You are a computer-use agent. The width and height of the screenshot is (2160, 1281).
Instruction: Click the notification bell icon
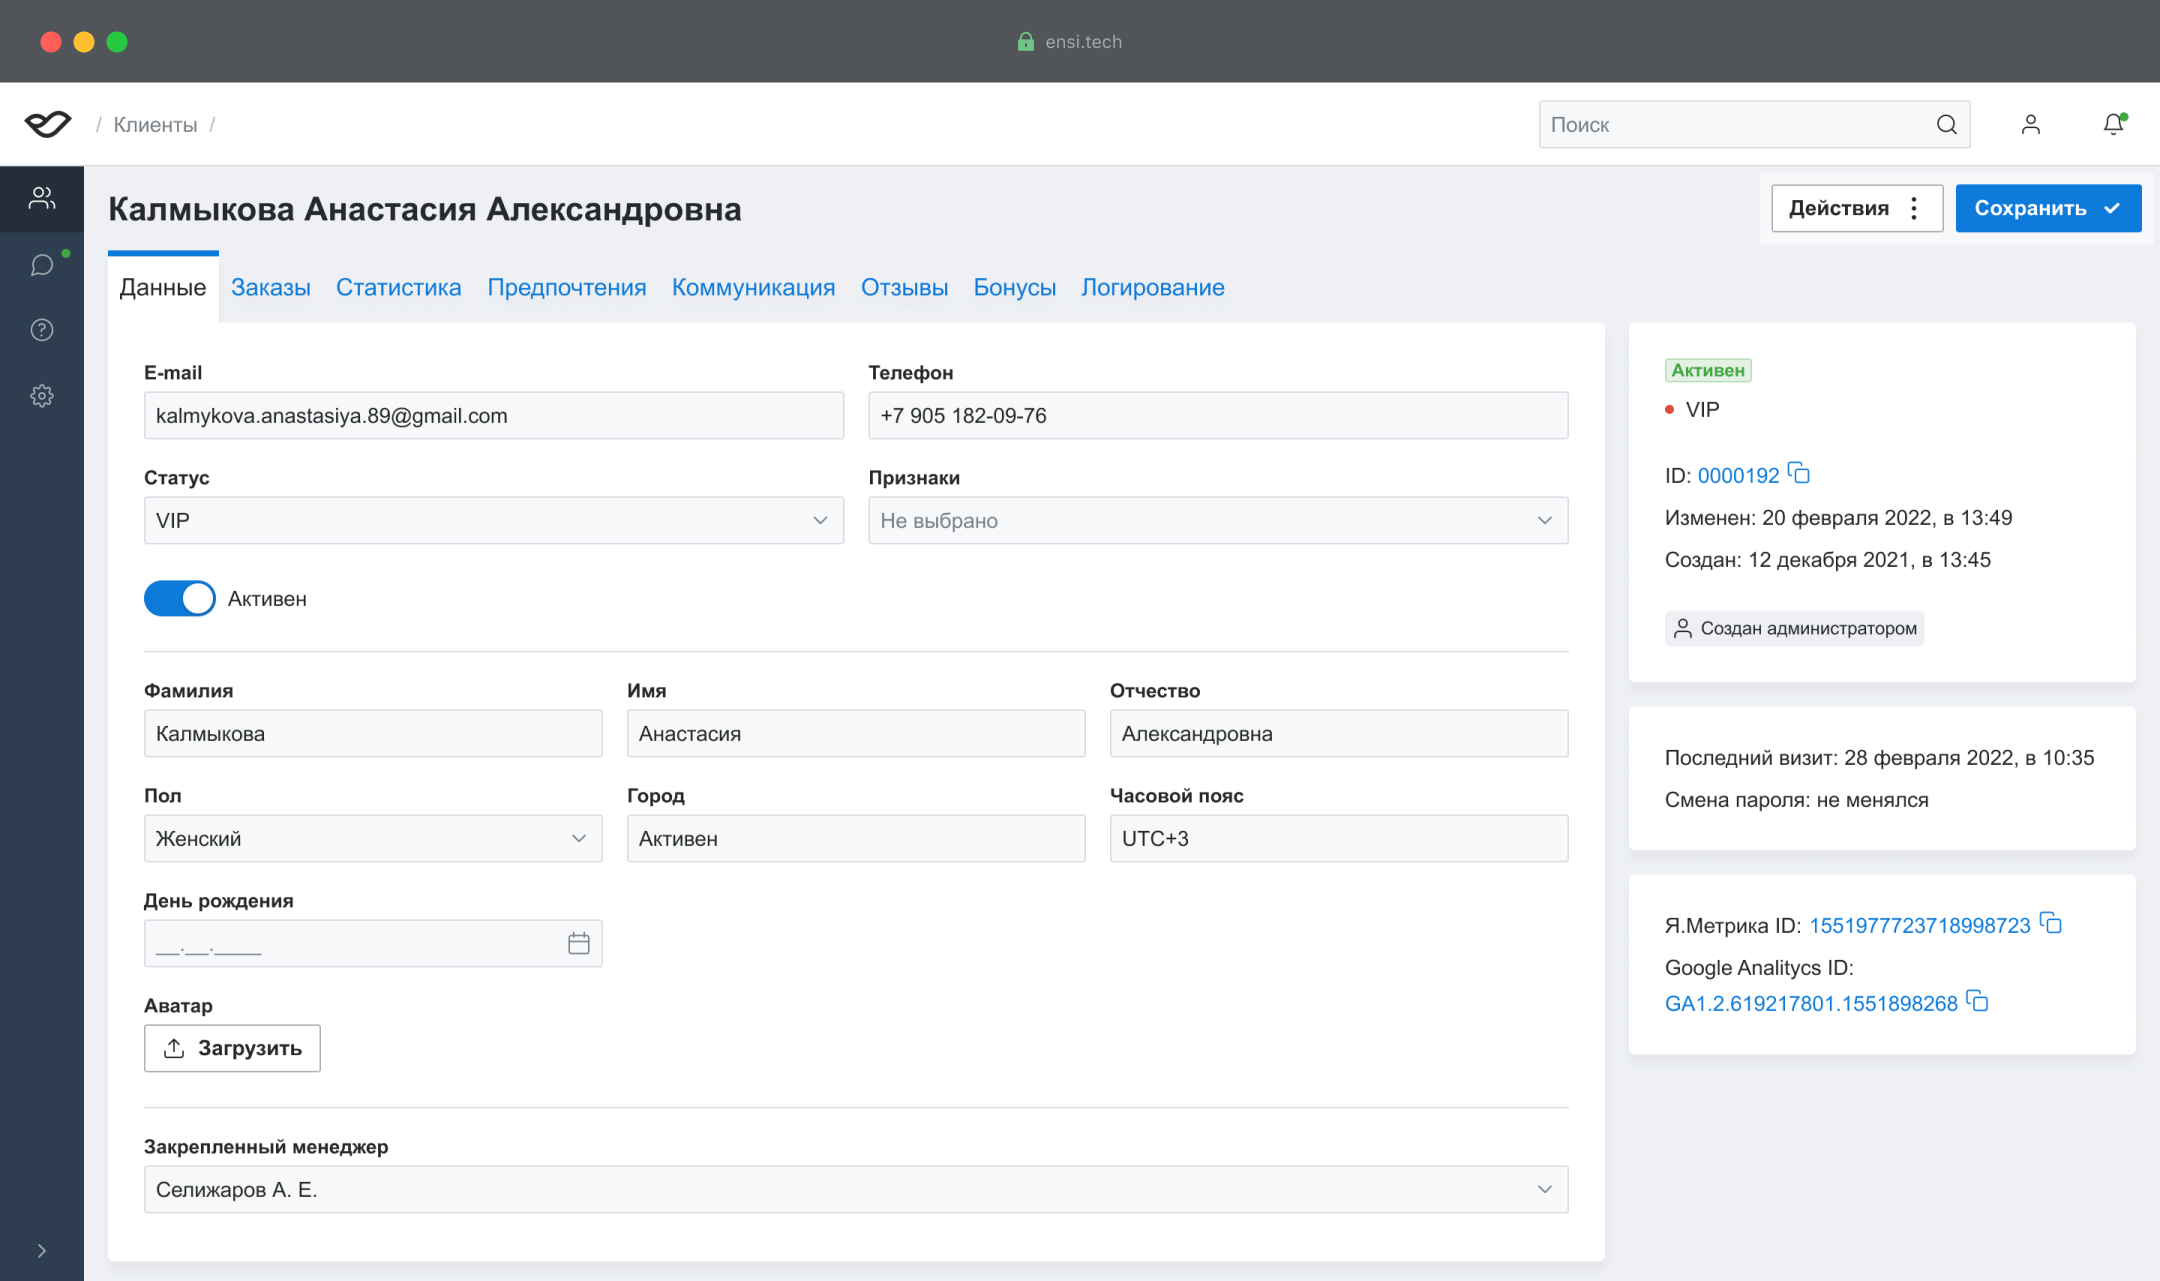[2112, 124]
